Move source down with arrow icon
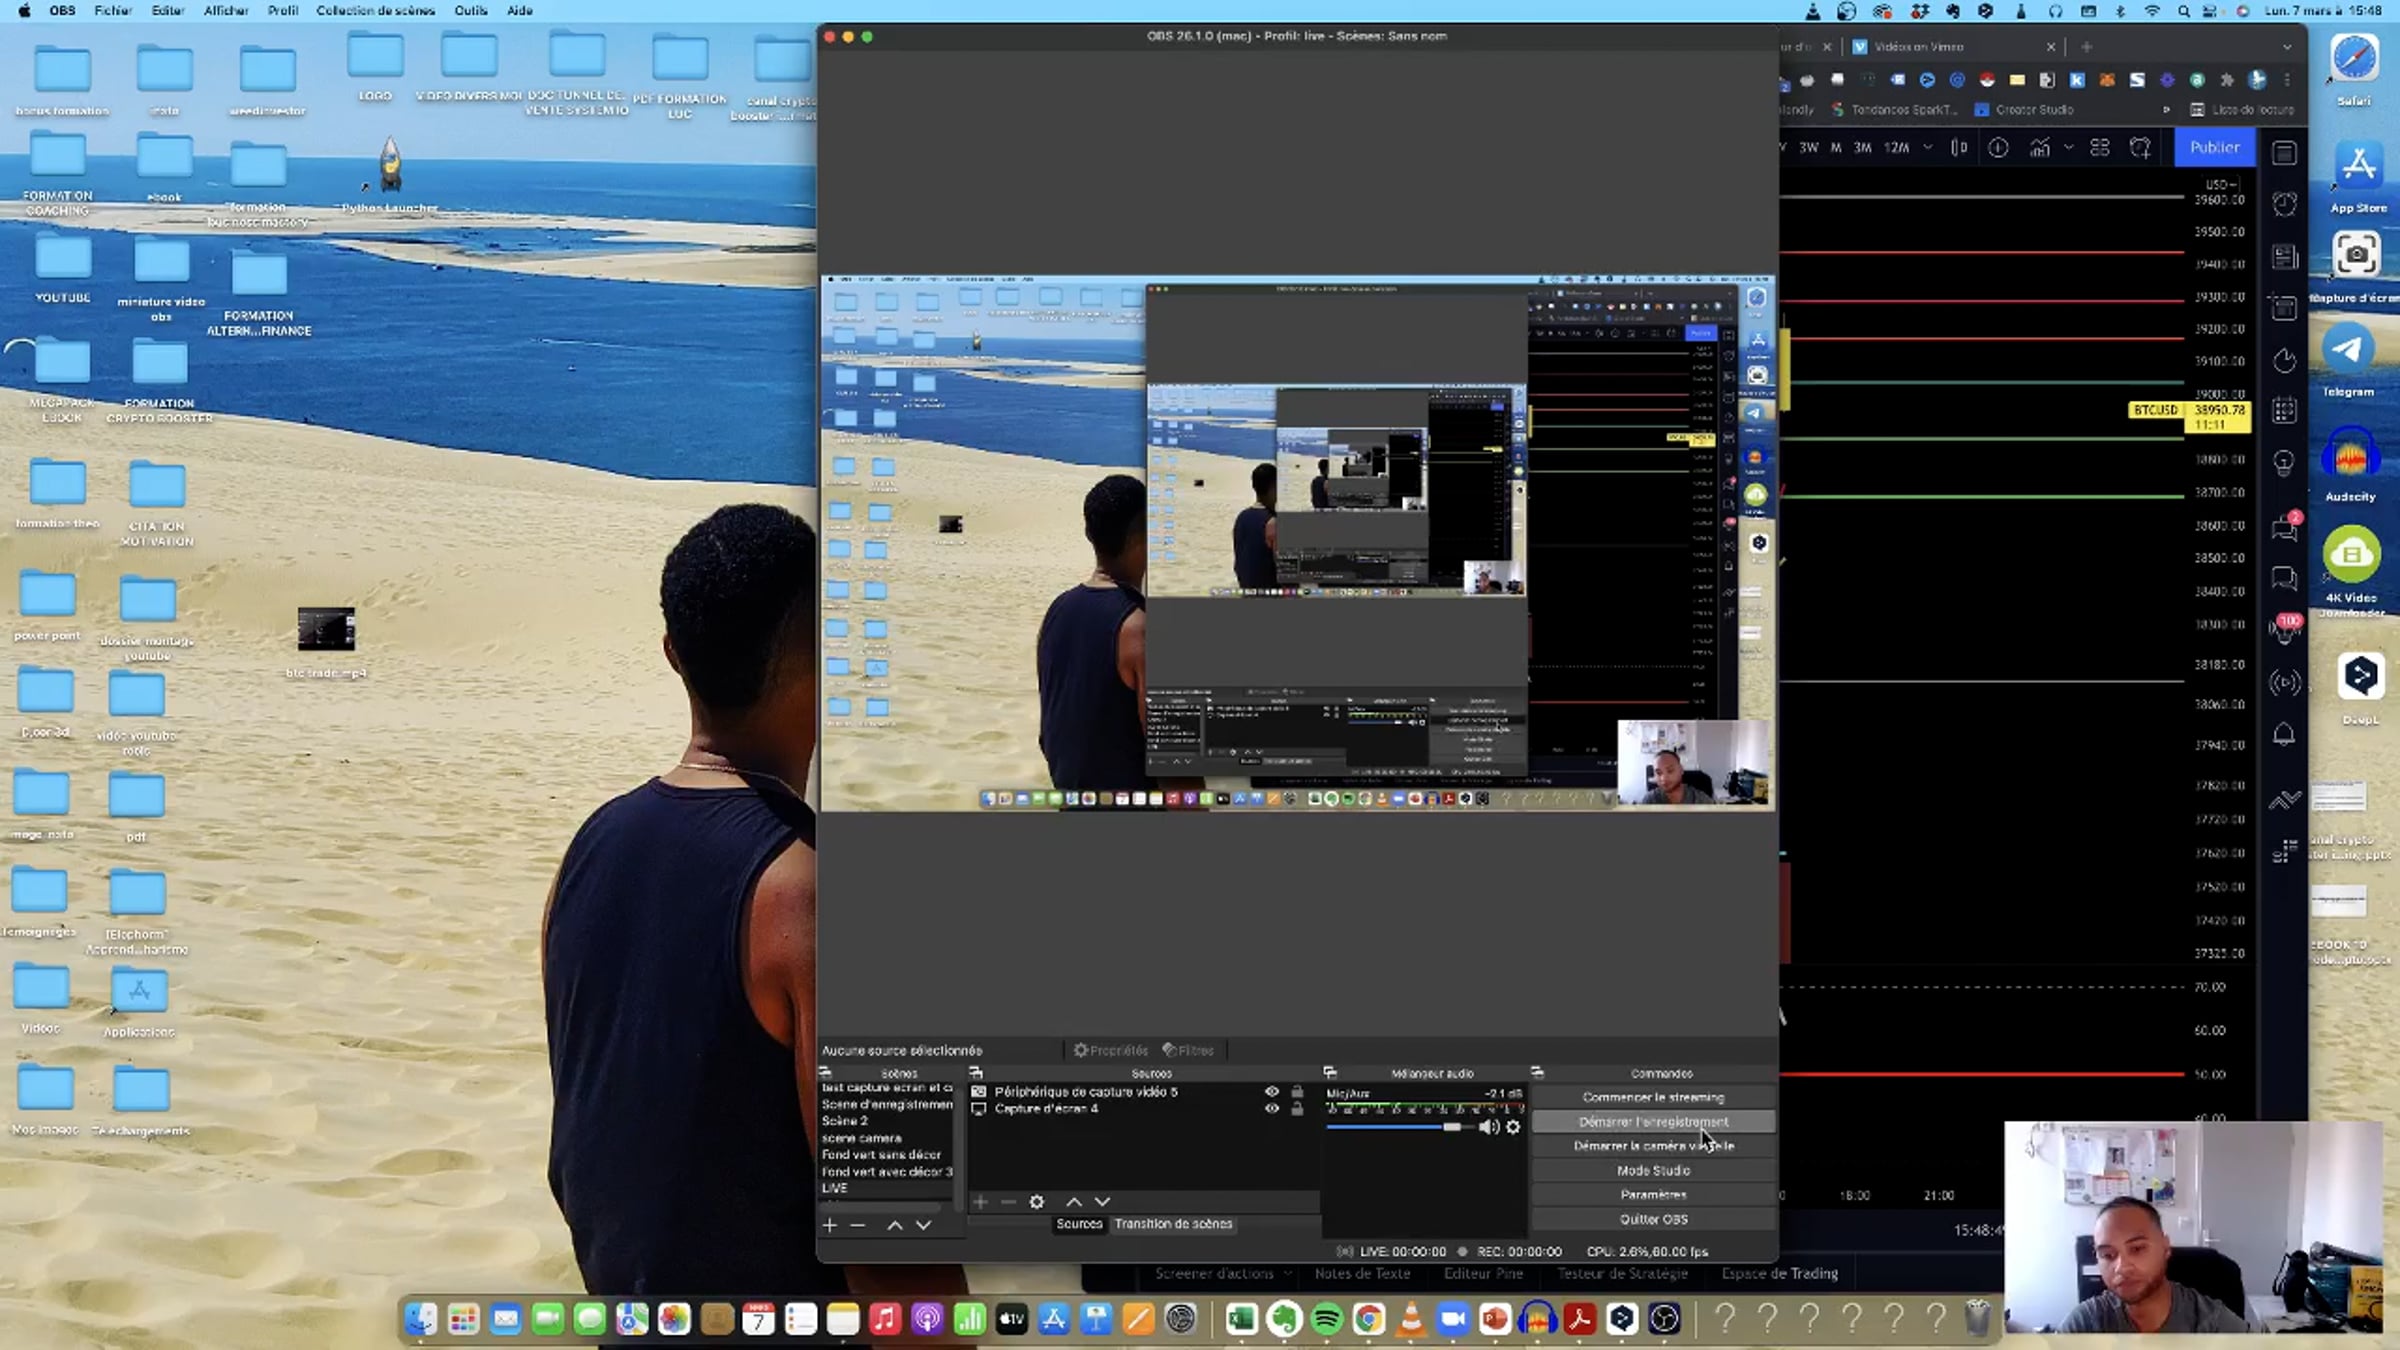The width and height of the screenshot is (2400, 1350). [x=1102, y=1202]
